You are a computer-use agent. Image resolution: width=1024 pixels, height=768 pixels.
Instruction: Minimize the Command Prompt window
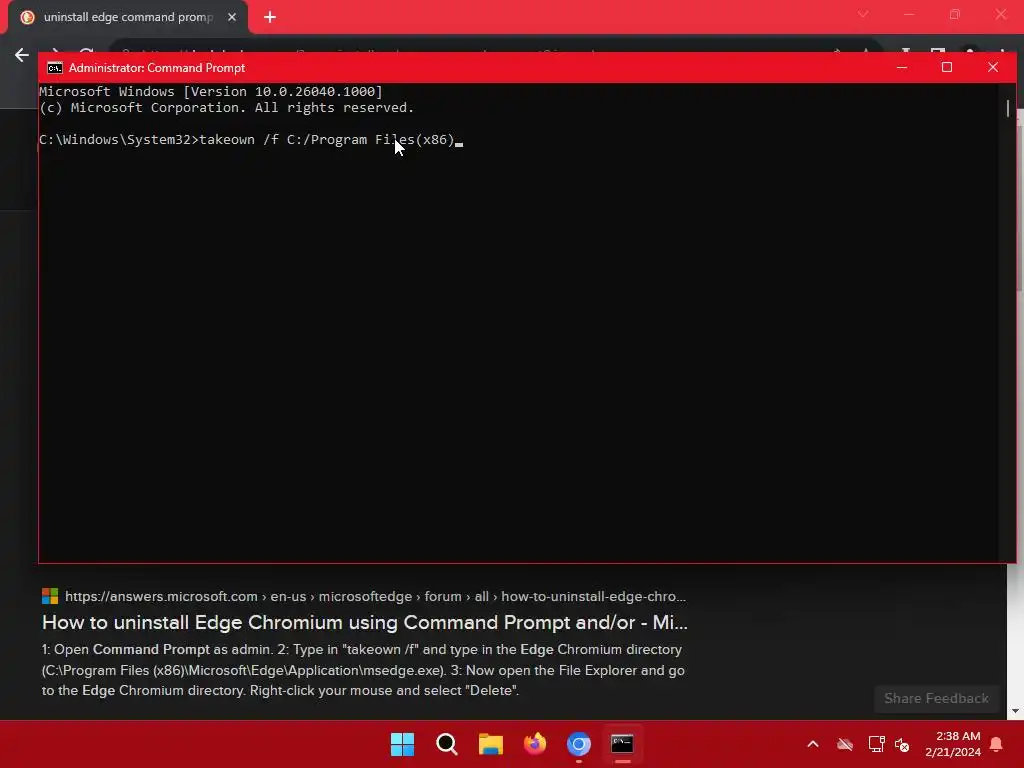(x=902, y=67)
